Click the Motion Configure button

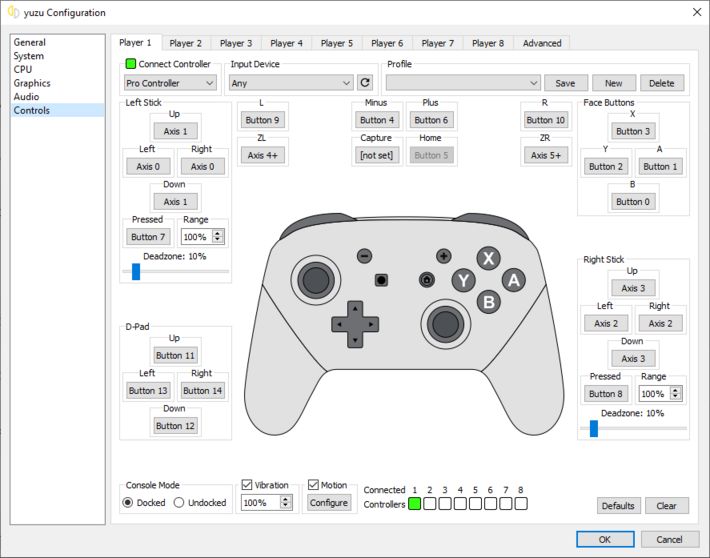click(329, 502)
